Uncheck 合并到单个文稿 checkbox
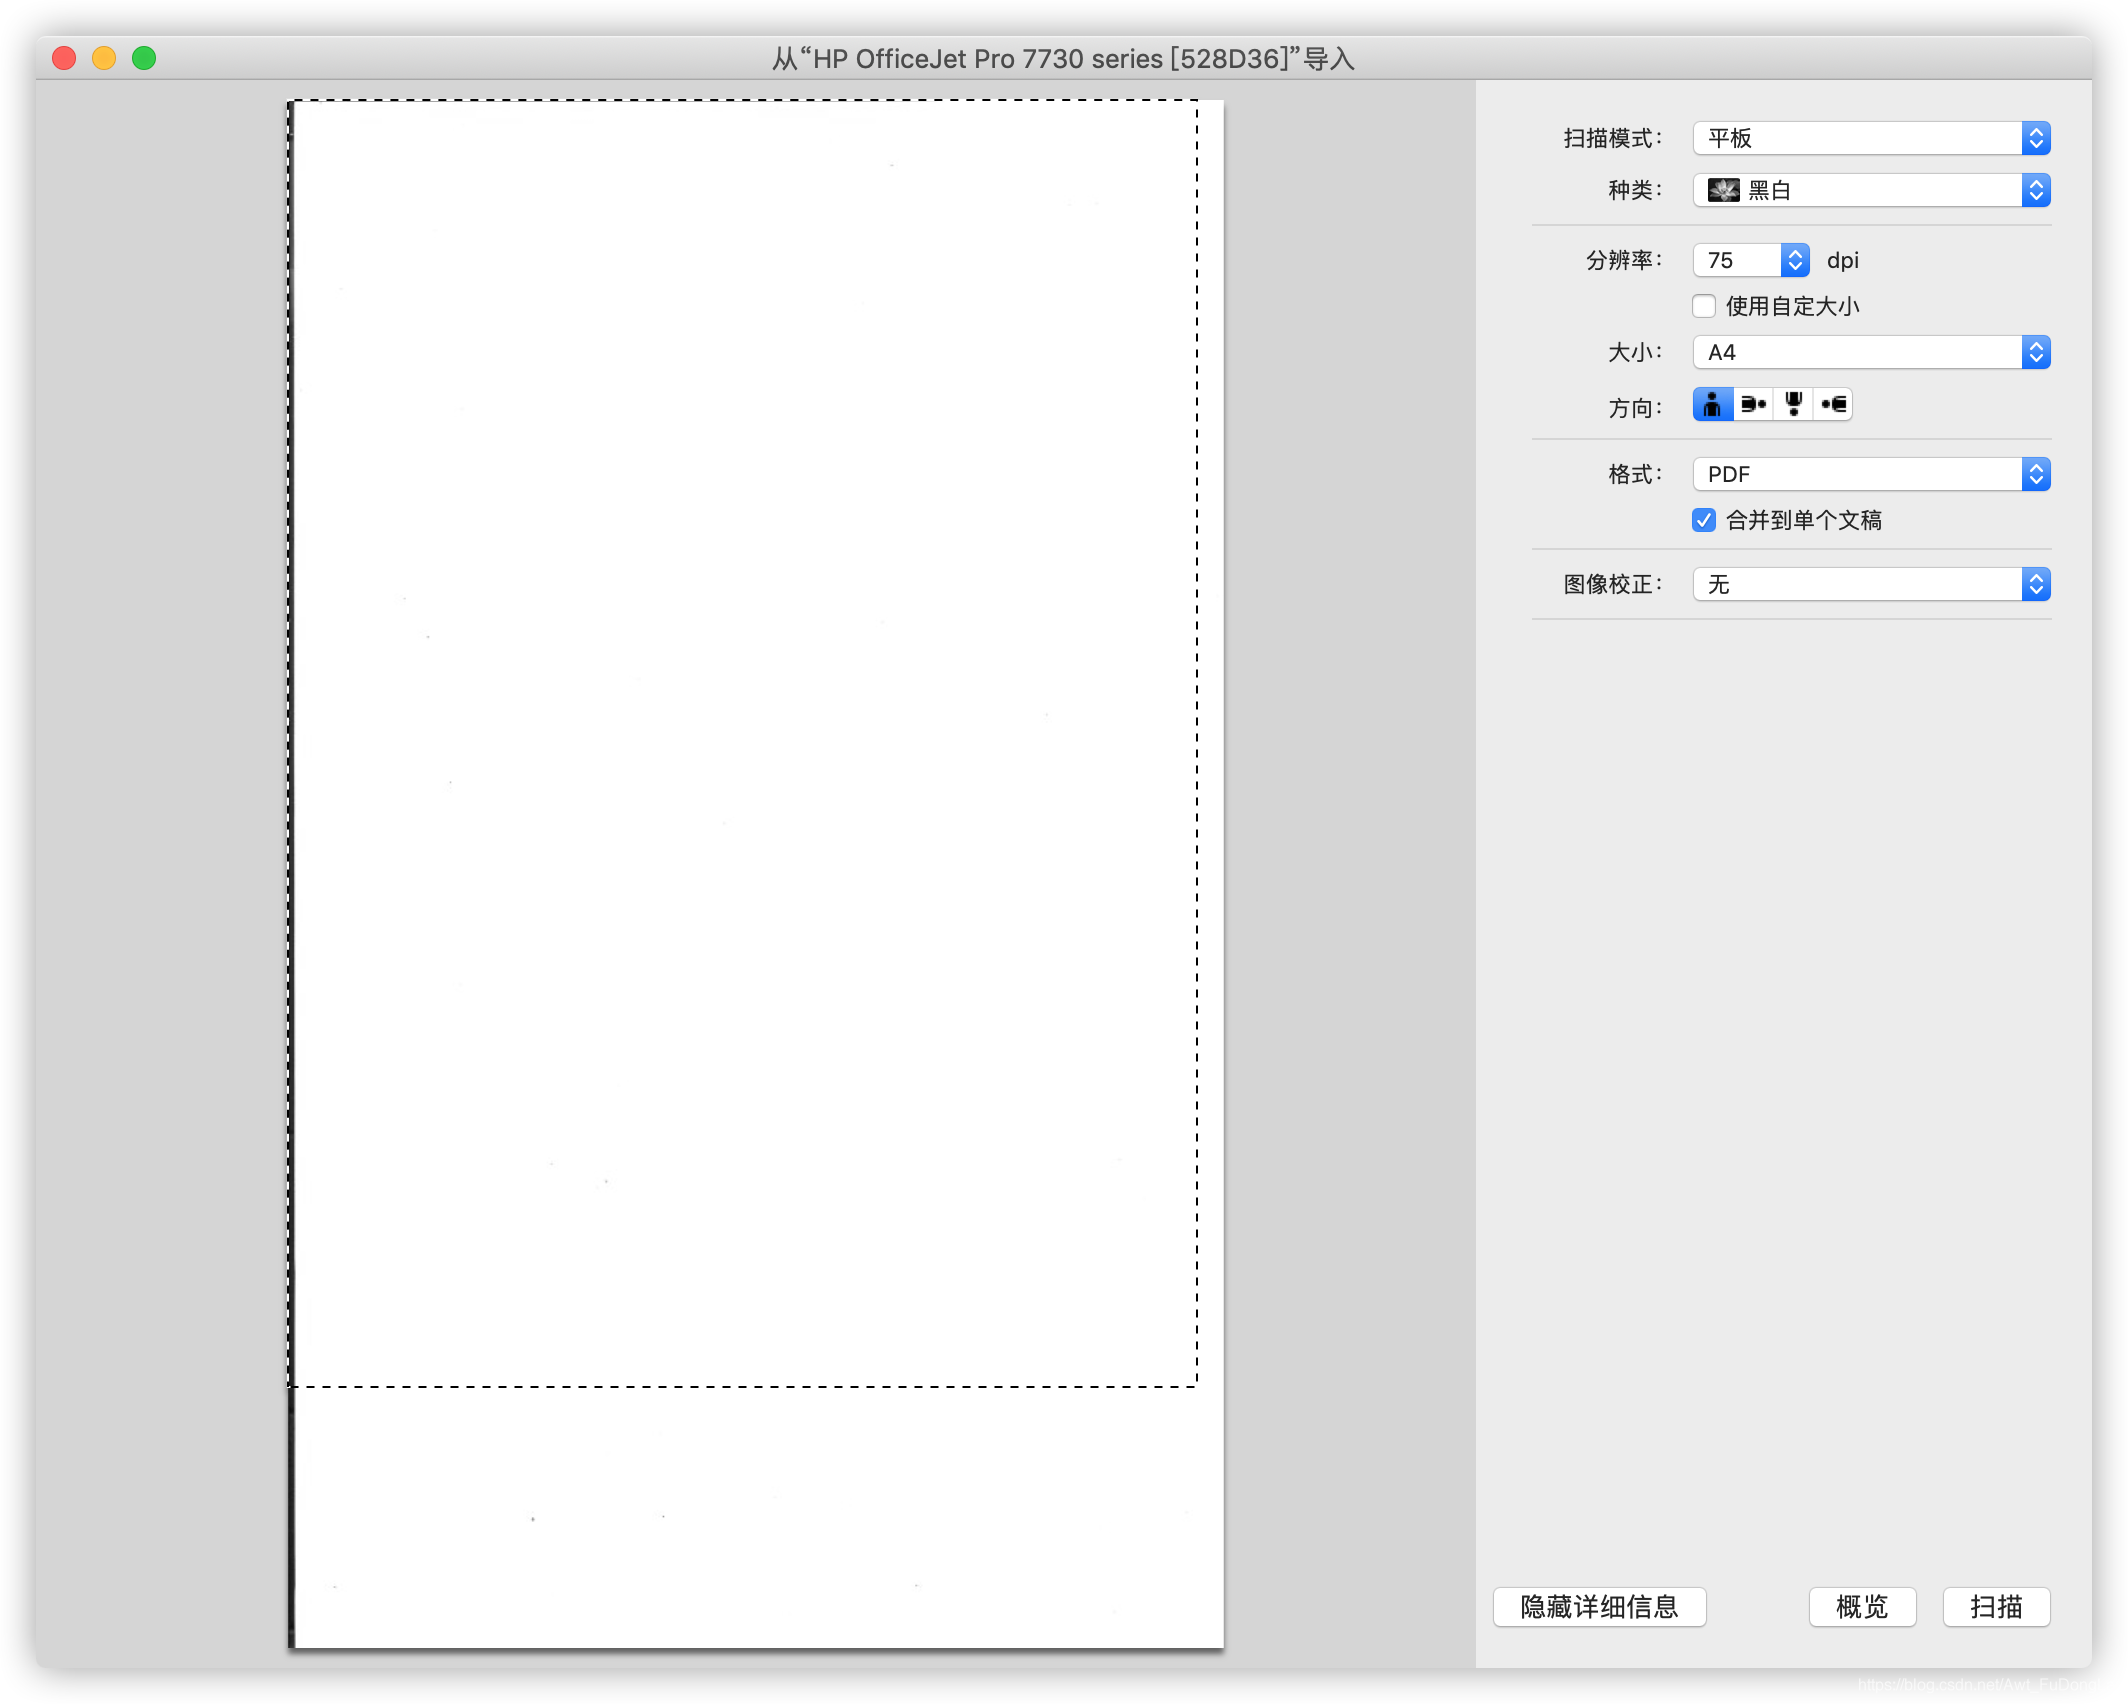 [x=1704, y=520]
